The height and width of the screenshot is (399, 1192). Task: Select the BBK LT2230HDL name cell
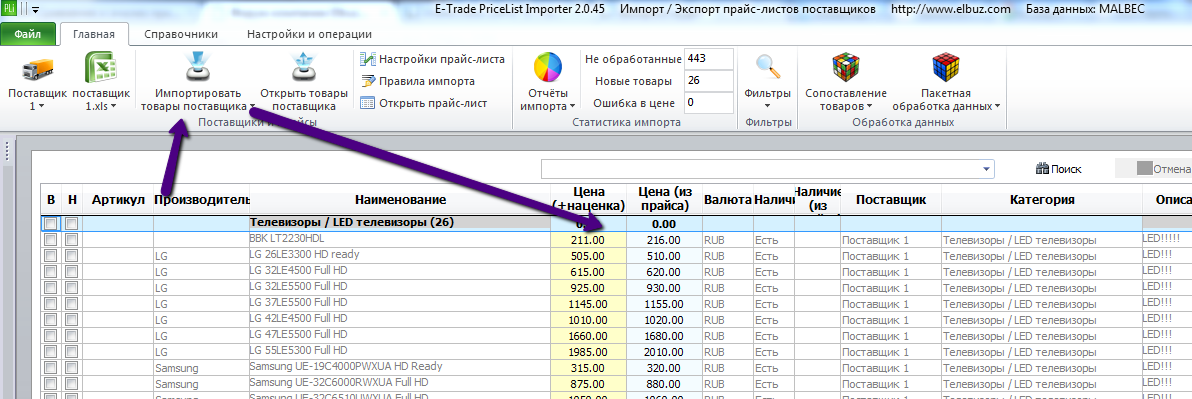click(x=400, y=239)
